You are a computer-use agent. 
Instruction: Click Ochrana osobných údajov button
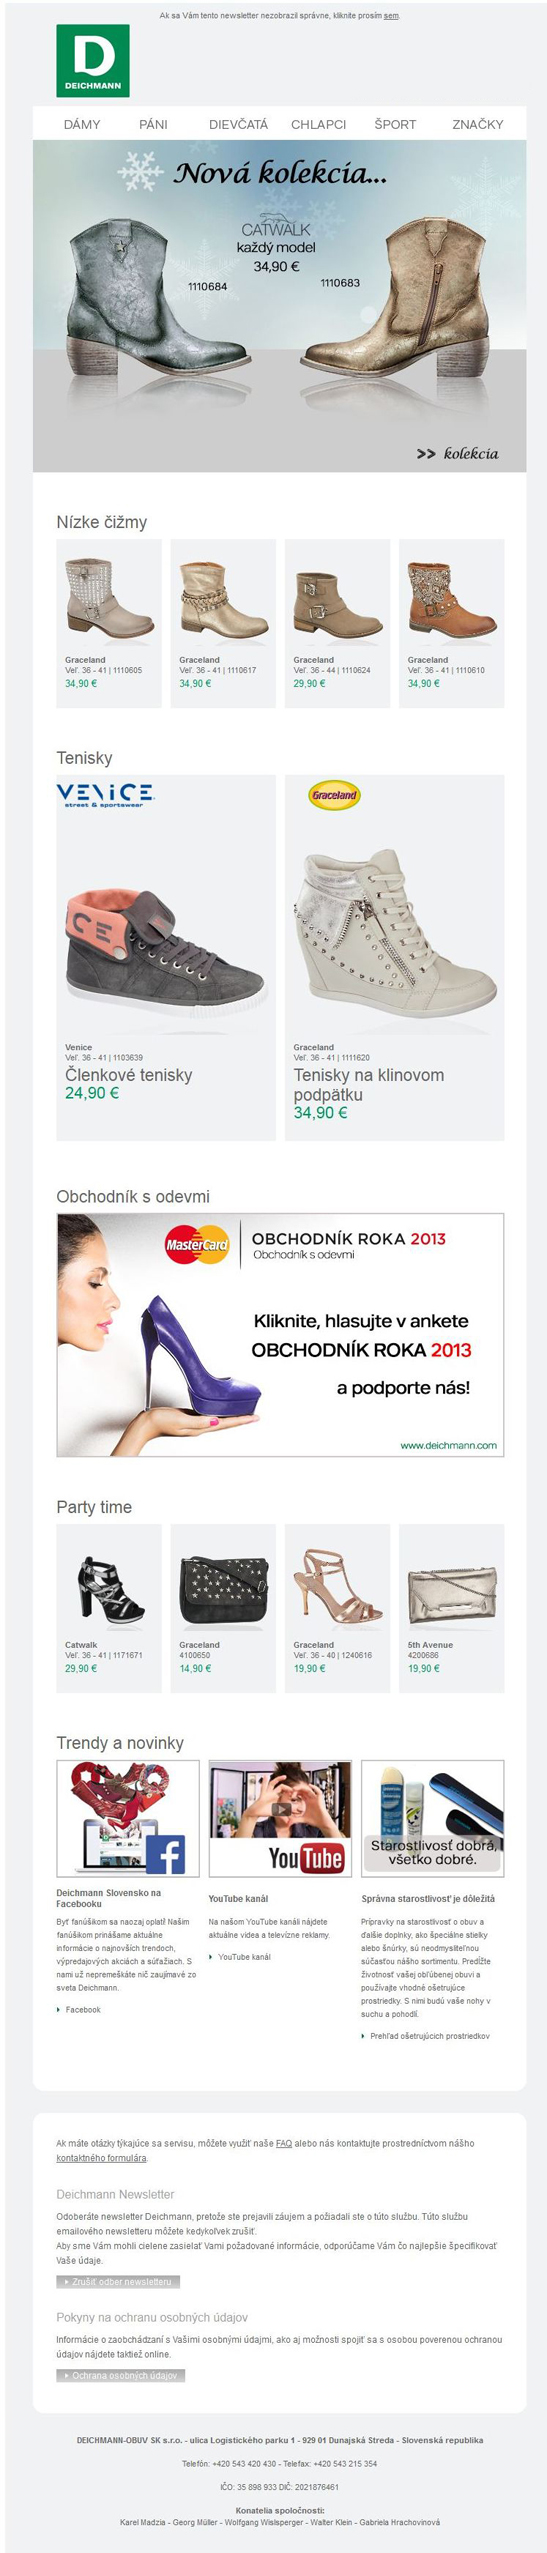tap(120, 2374)
